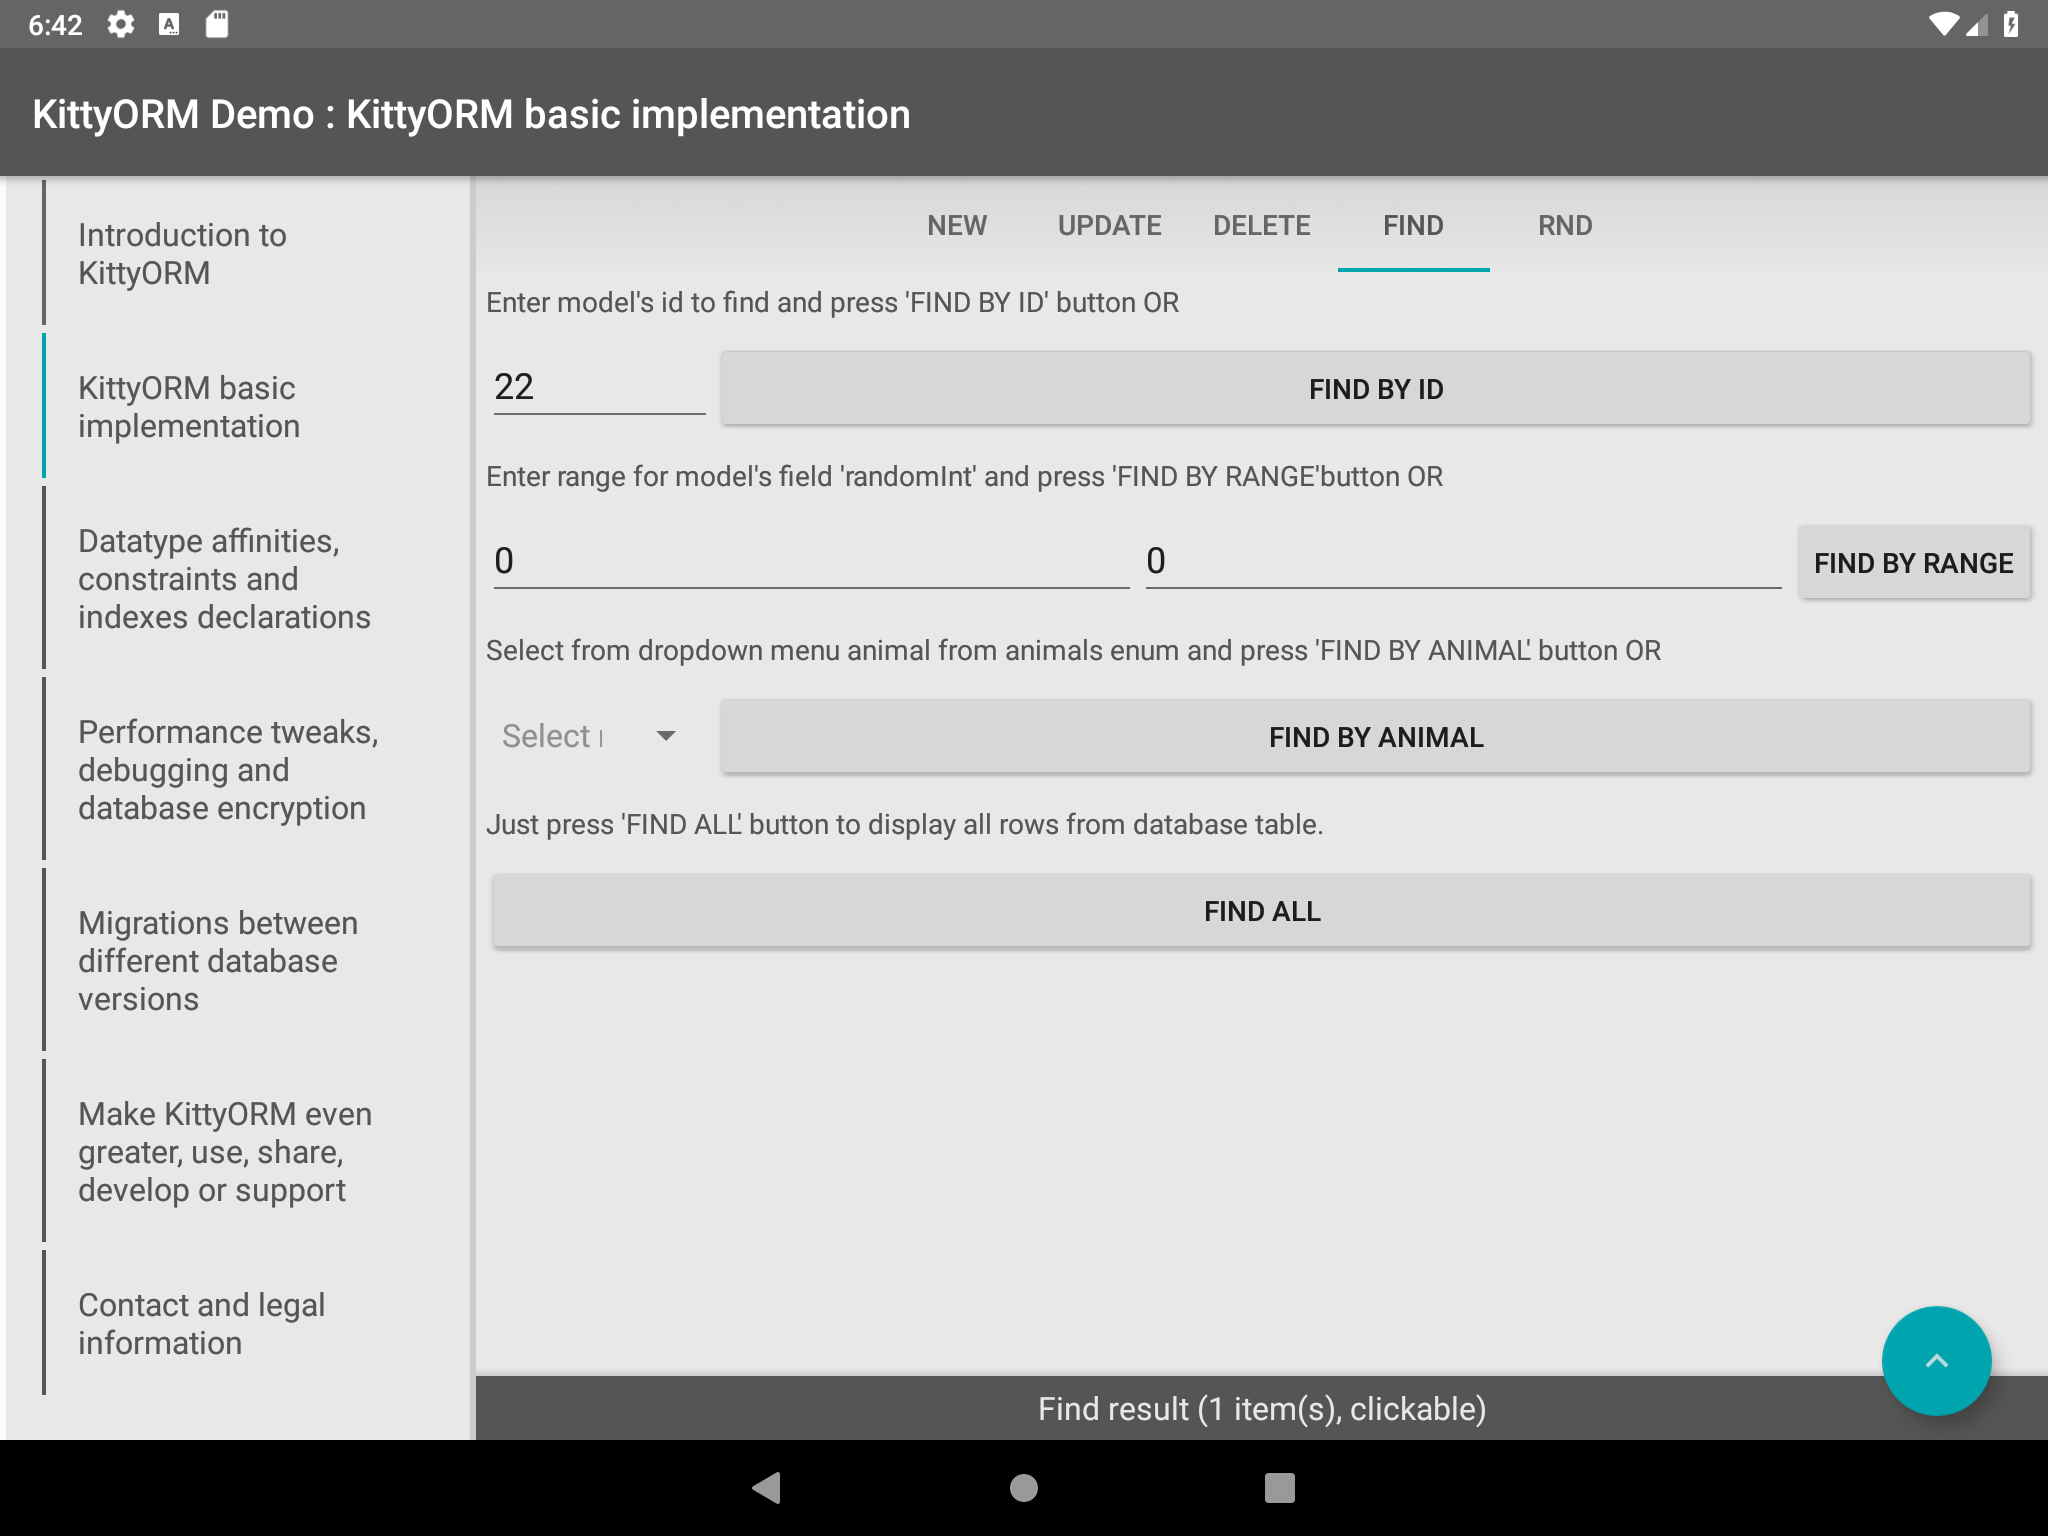The image size is (2048, 1536).
Task: Open Introduction to KittyORM section
Action: pos(256,254)
